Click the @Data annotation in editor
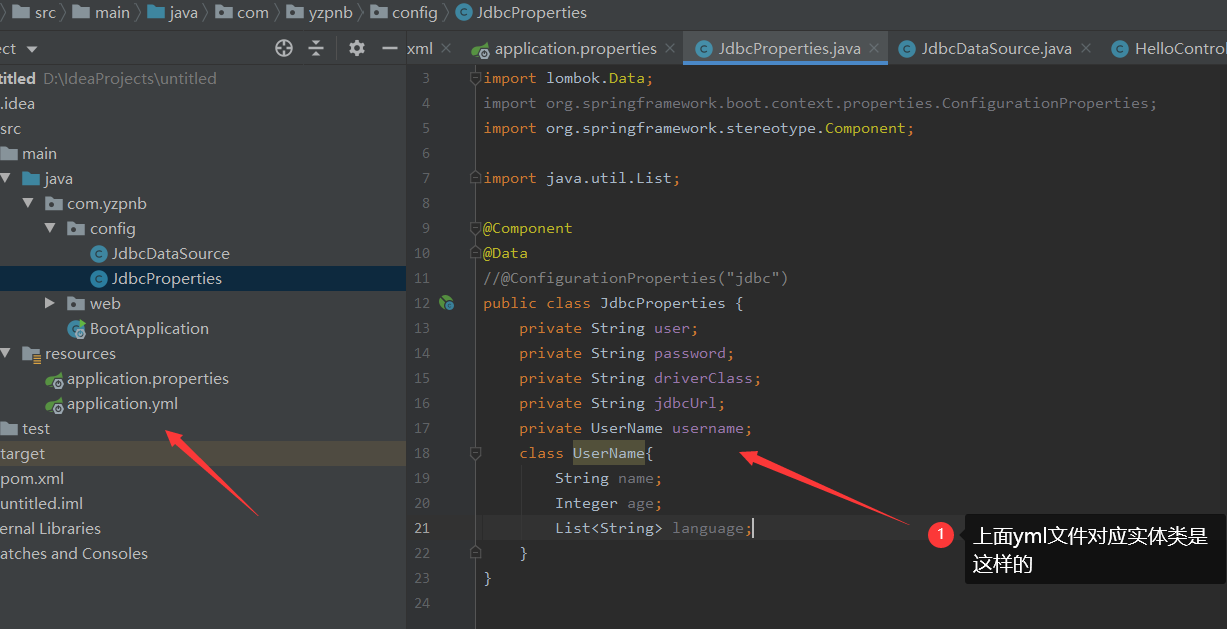Image resolution: width=1227 pixels, height=629 pixels. [505, 253]
